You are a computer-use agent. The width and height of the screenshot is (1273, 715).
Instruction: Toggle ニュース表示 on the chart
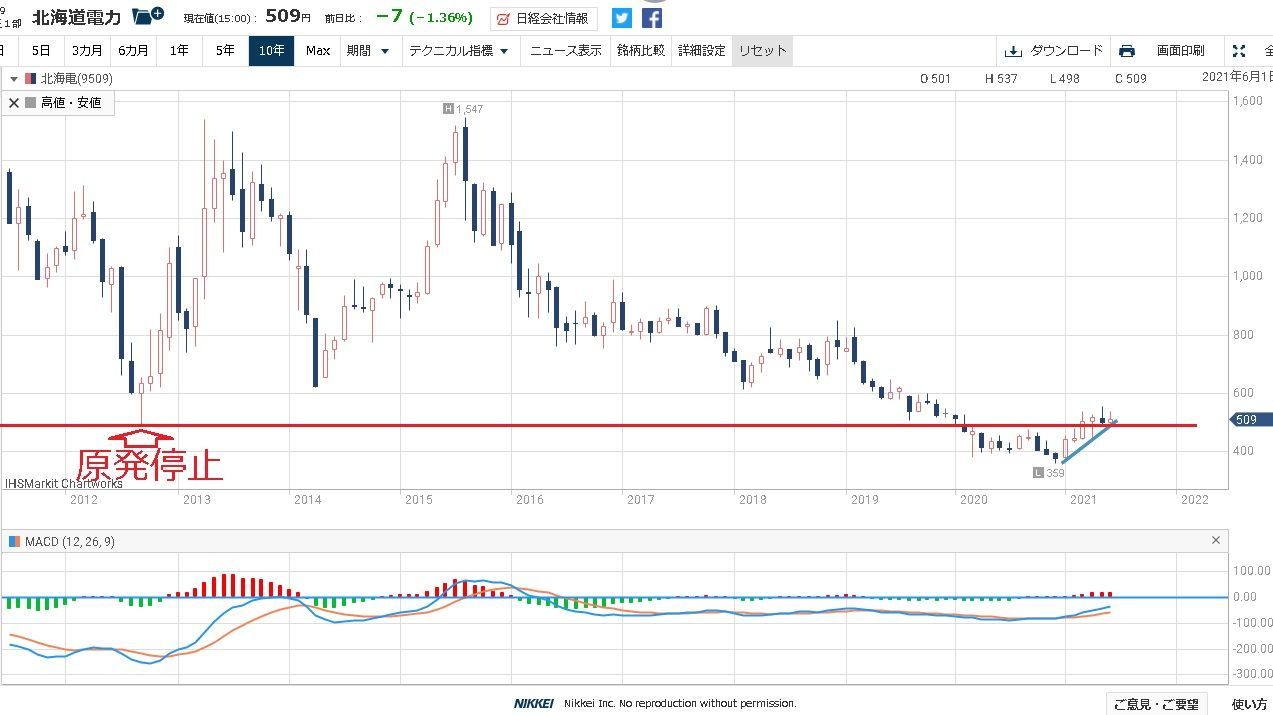point(565,51)
